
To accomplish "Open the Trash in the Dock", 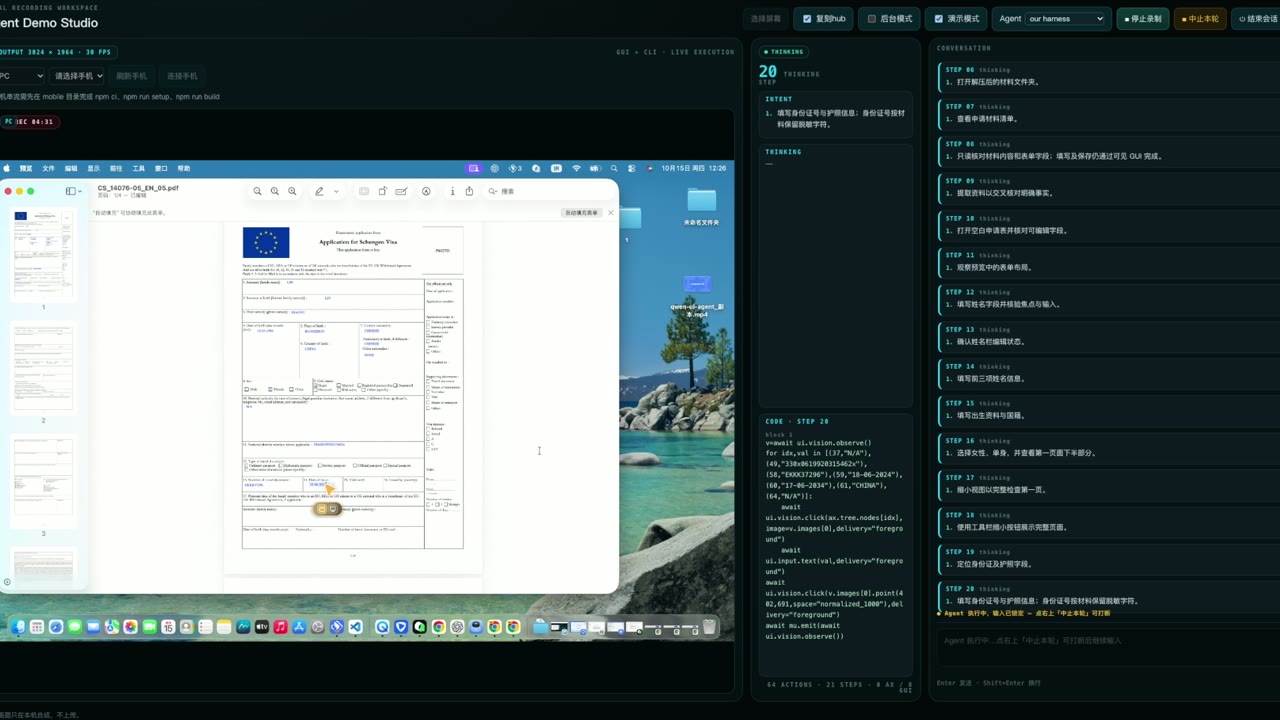I will (709, 627).
